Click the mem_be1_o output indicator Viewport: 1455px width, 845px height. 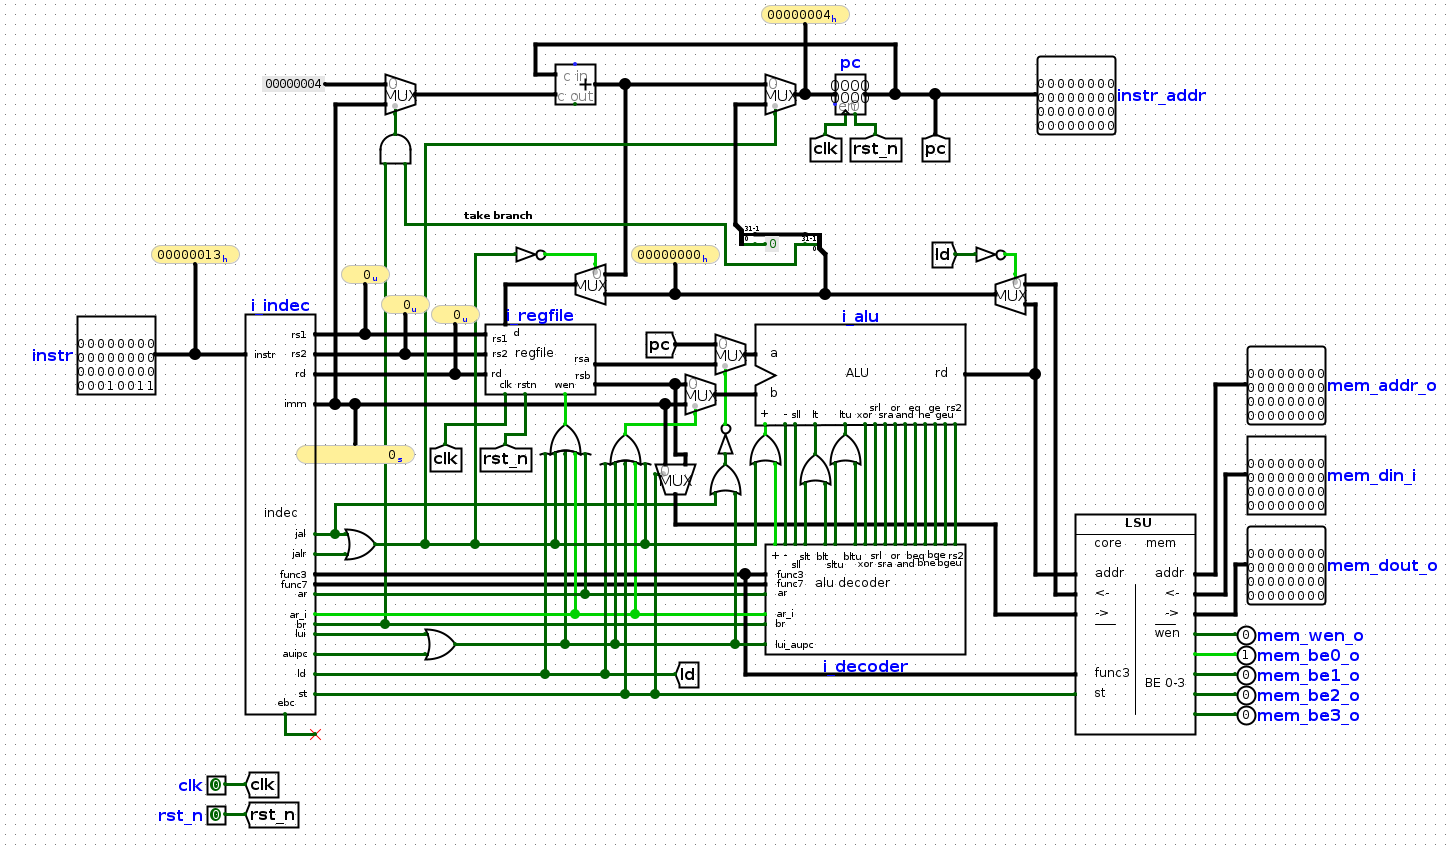(x=1246, y=675)
